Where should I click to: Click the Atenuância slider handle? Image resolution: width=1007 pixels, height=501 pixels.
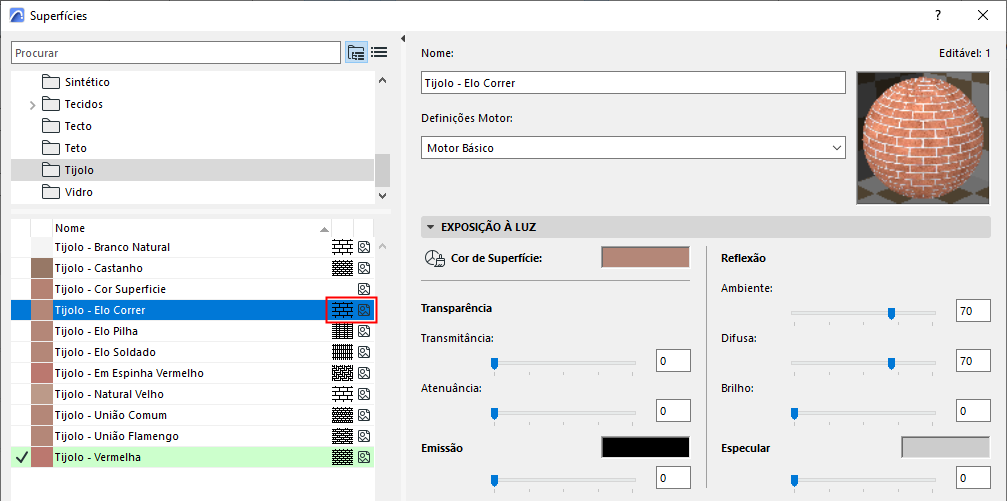pos(495,413)
